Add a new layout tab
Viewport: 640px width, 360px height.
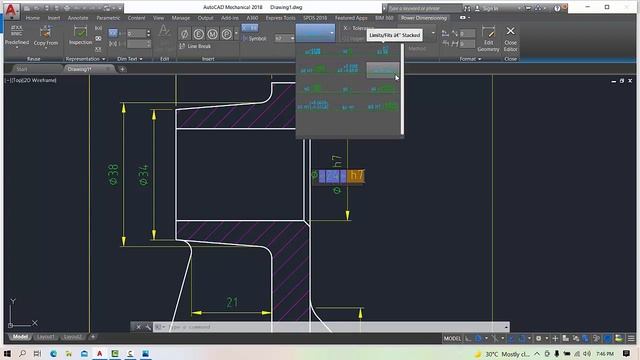pos(93,337)
